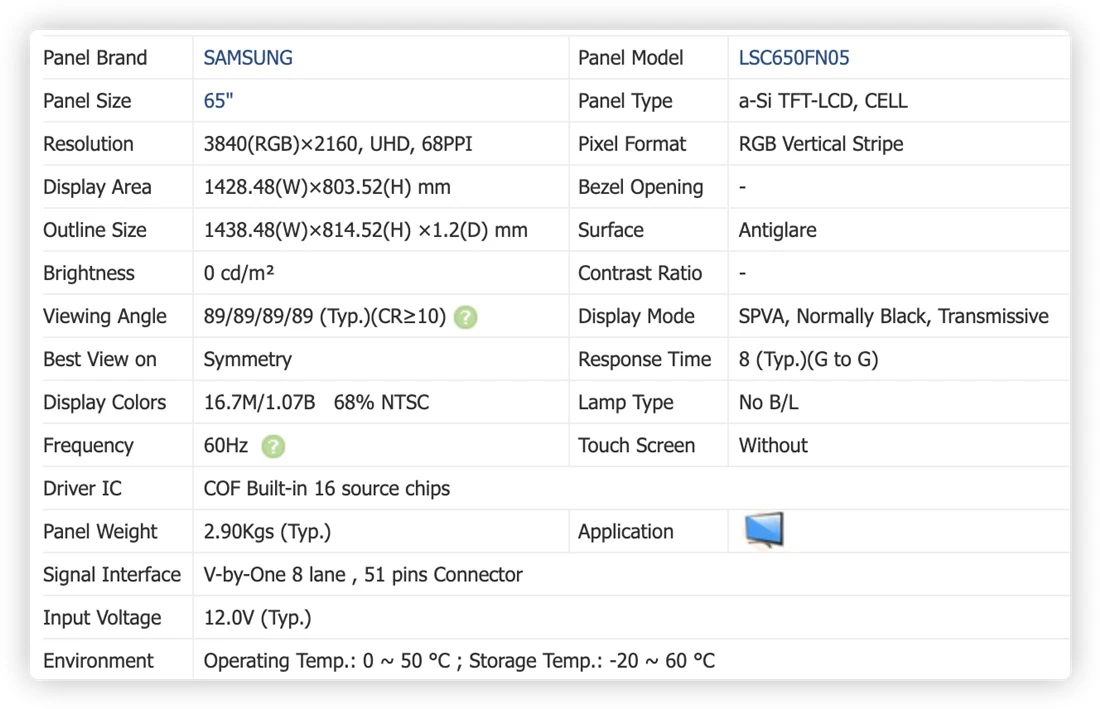The height and width of the screenshot is (709, 1100).
Task: Click the '89/89/89/89 (Typ.)(CR≥10)' text
Action: pos(325,316)
